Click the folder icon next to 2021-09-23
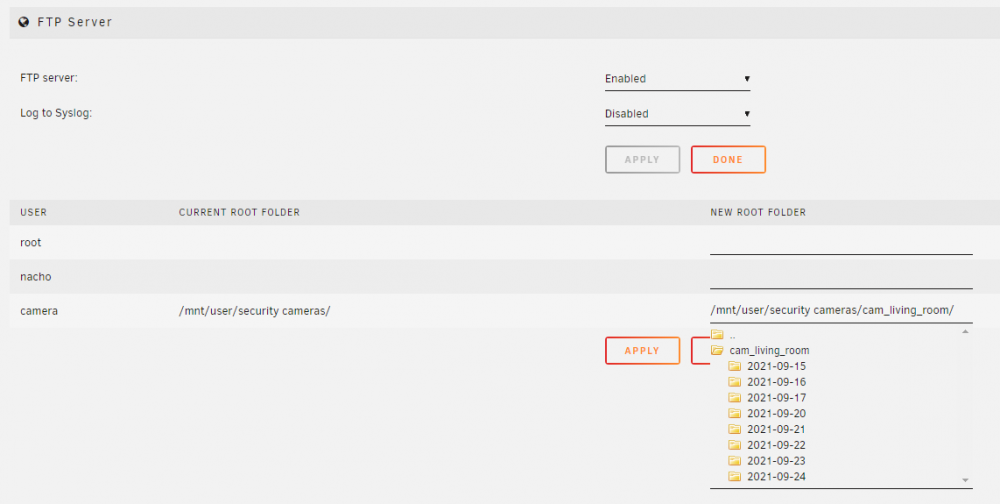 pyautogui.click(x=735, y=461)
